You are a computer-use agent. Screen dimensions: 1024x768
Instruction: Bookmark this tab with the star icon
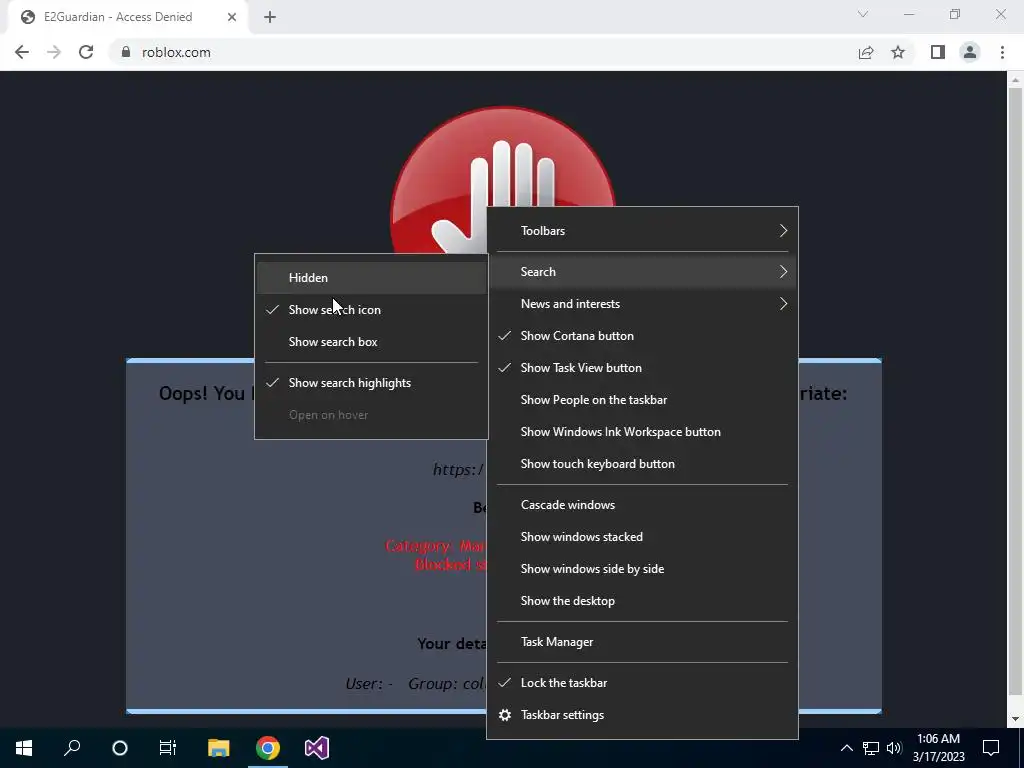click(898, 52)
